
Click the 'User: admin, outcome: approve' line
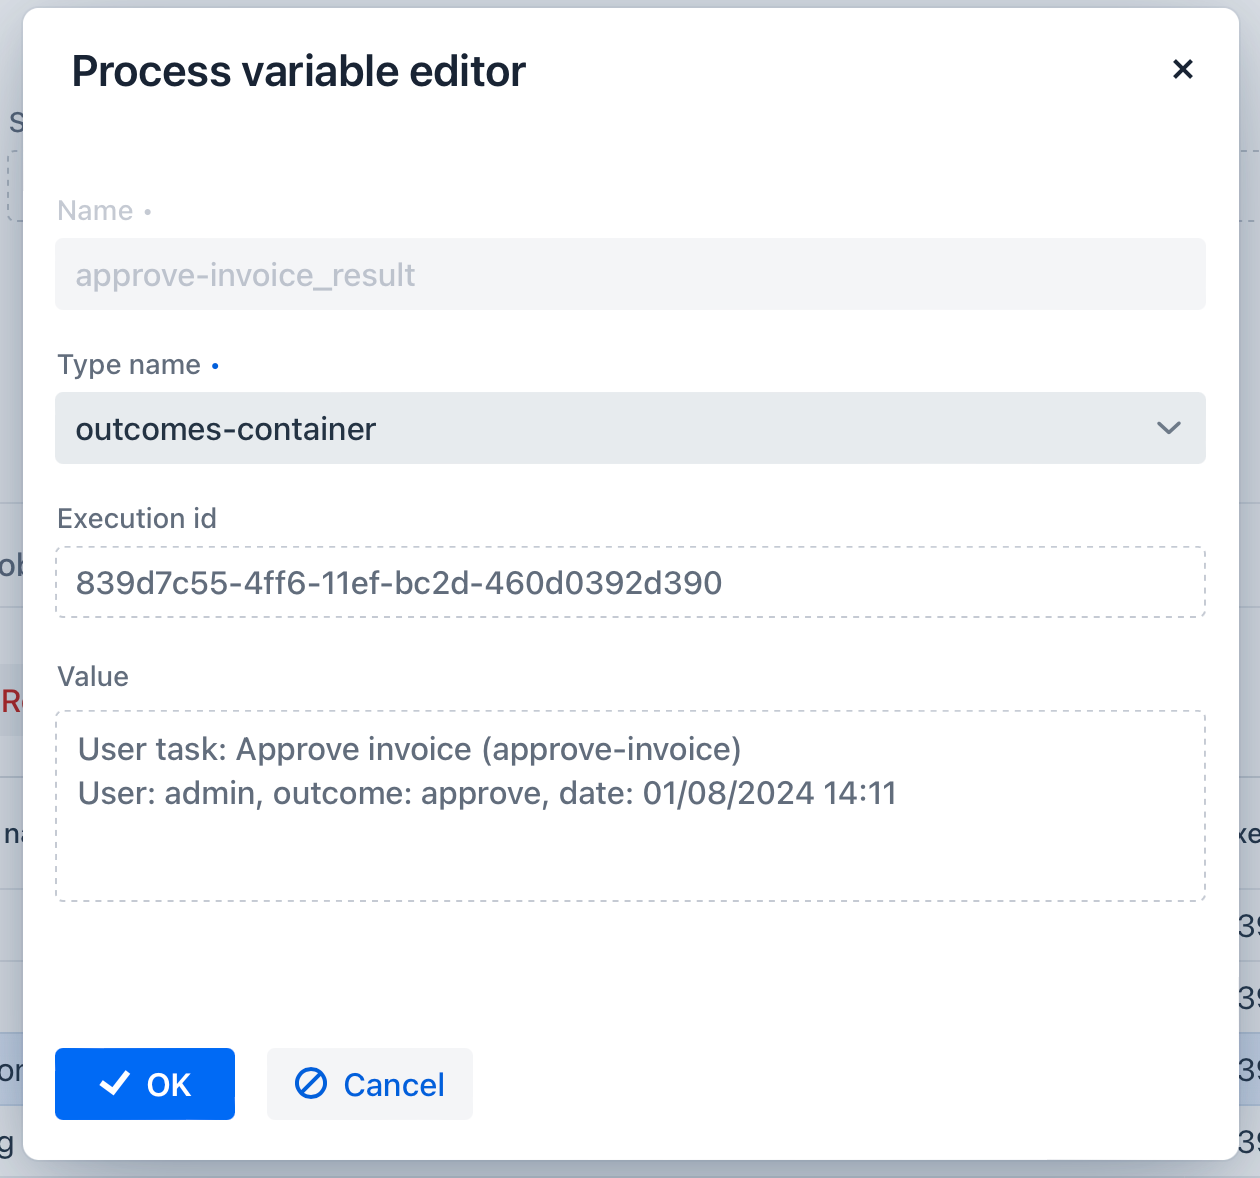(487, 793)
